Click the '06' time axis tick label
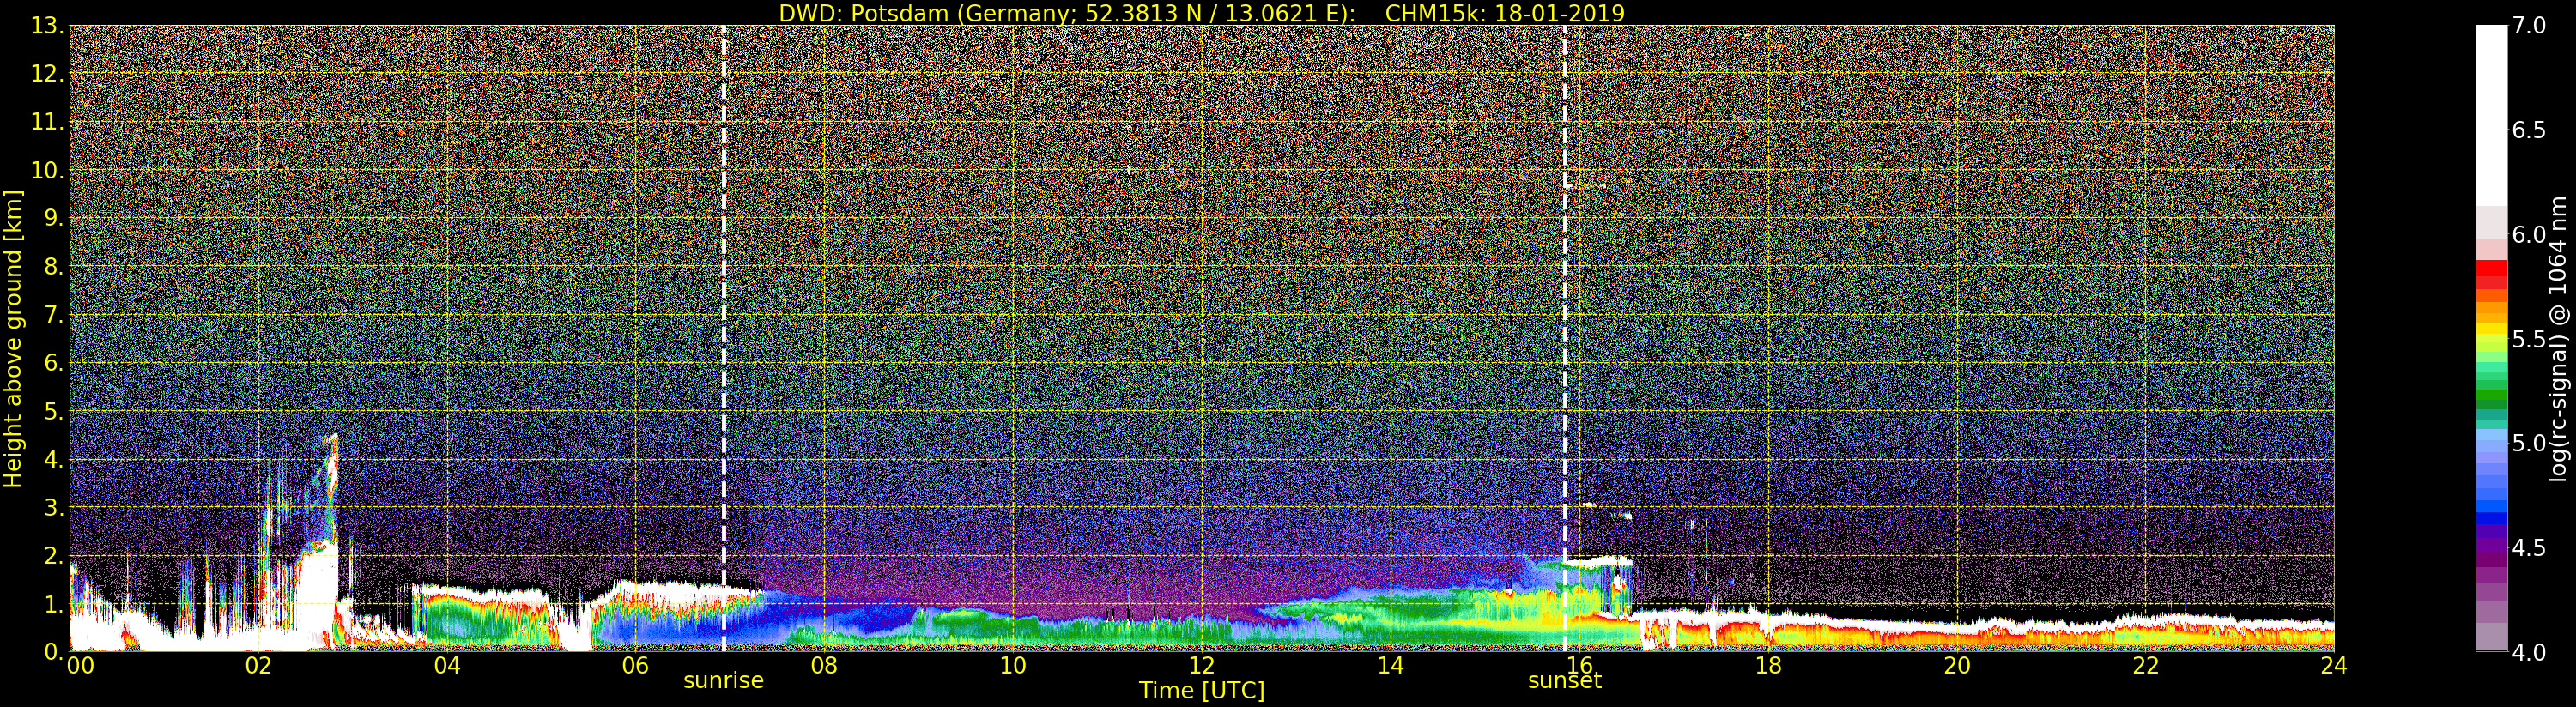Screen dimensions: 2576x707 point(635,666)
